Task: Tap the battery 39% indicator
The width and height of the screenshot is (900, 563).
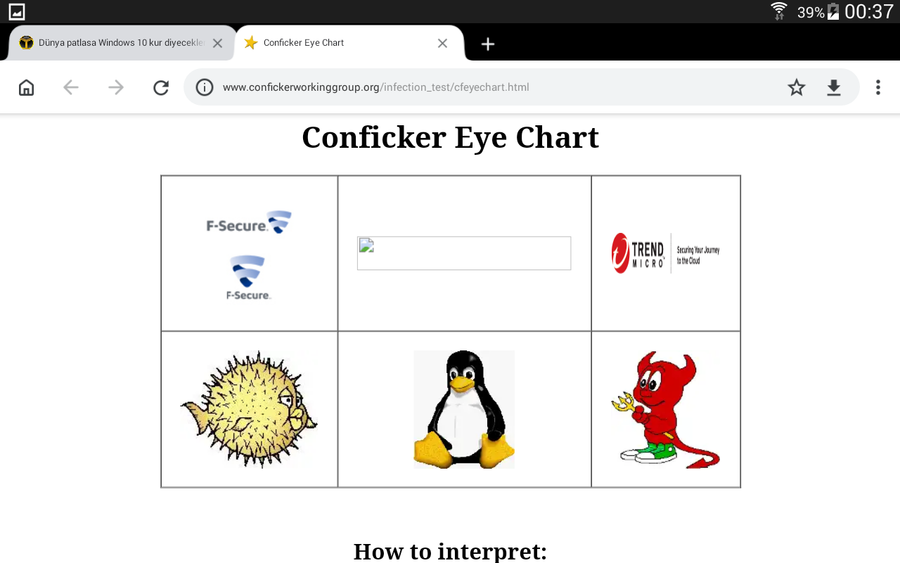Action: pyautogui.click(x=818, y=11)
